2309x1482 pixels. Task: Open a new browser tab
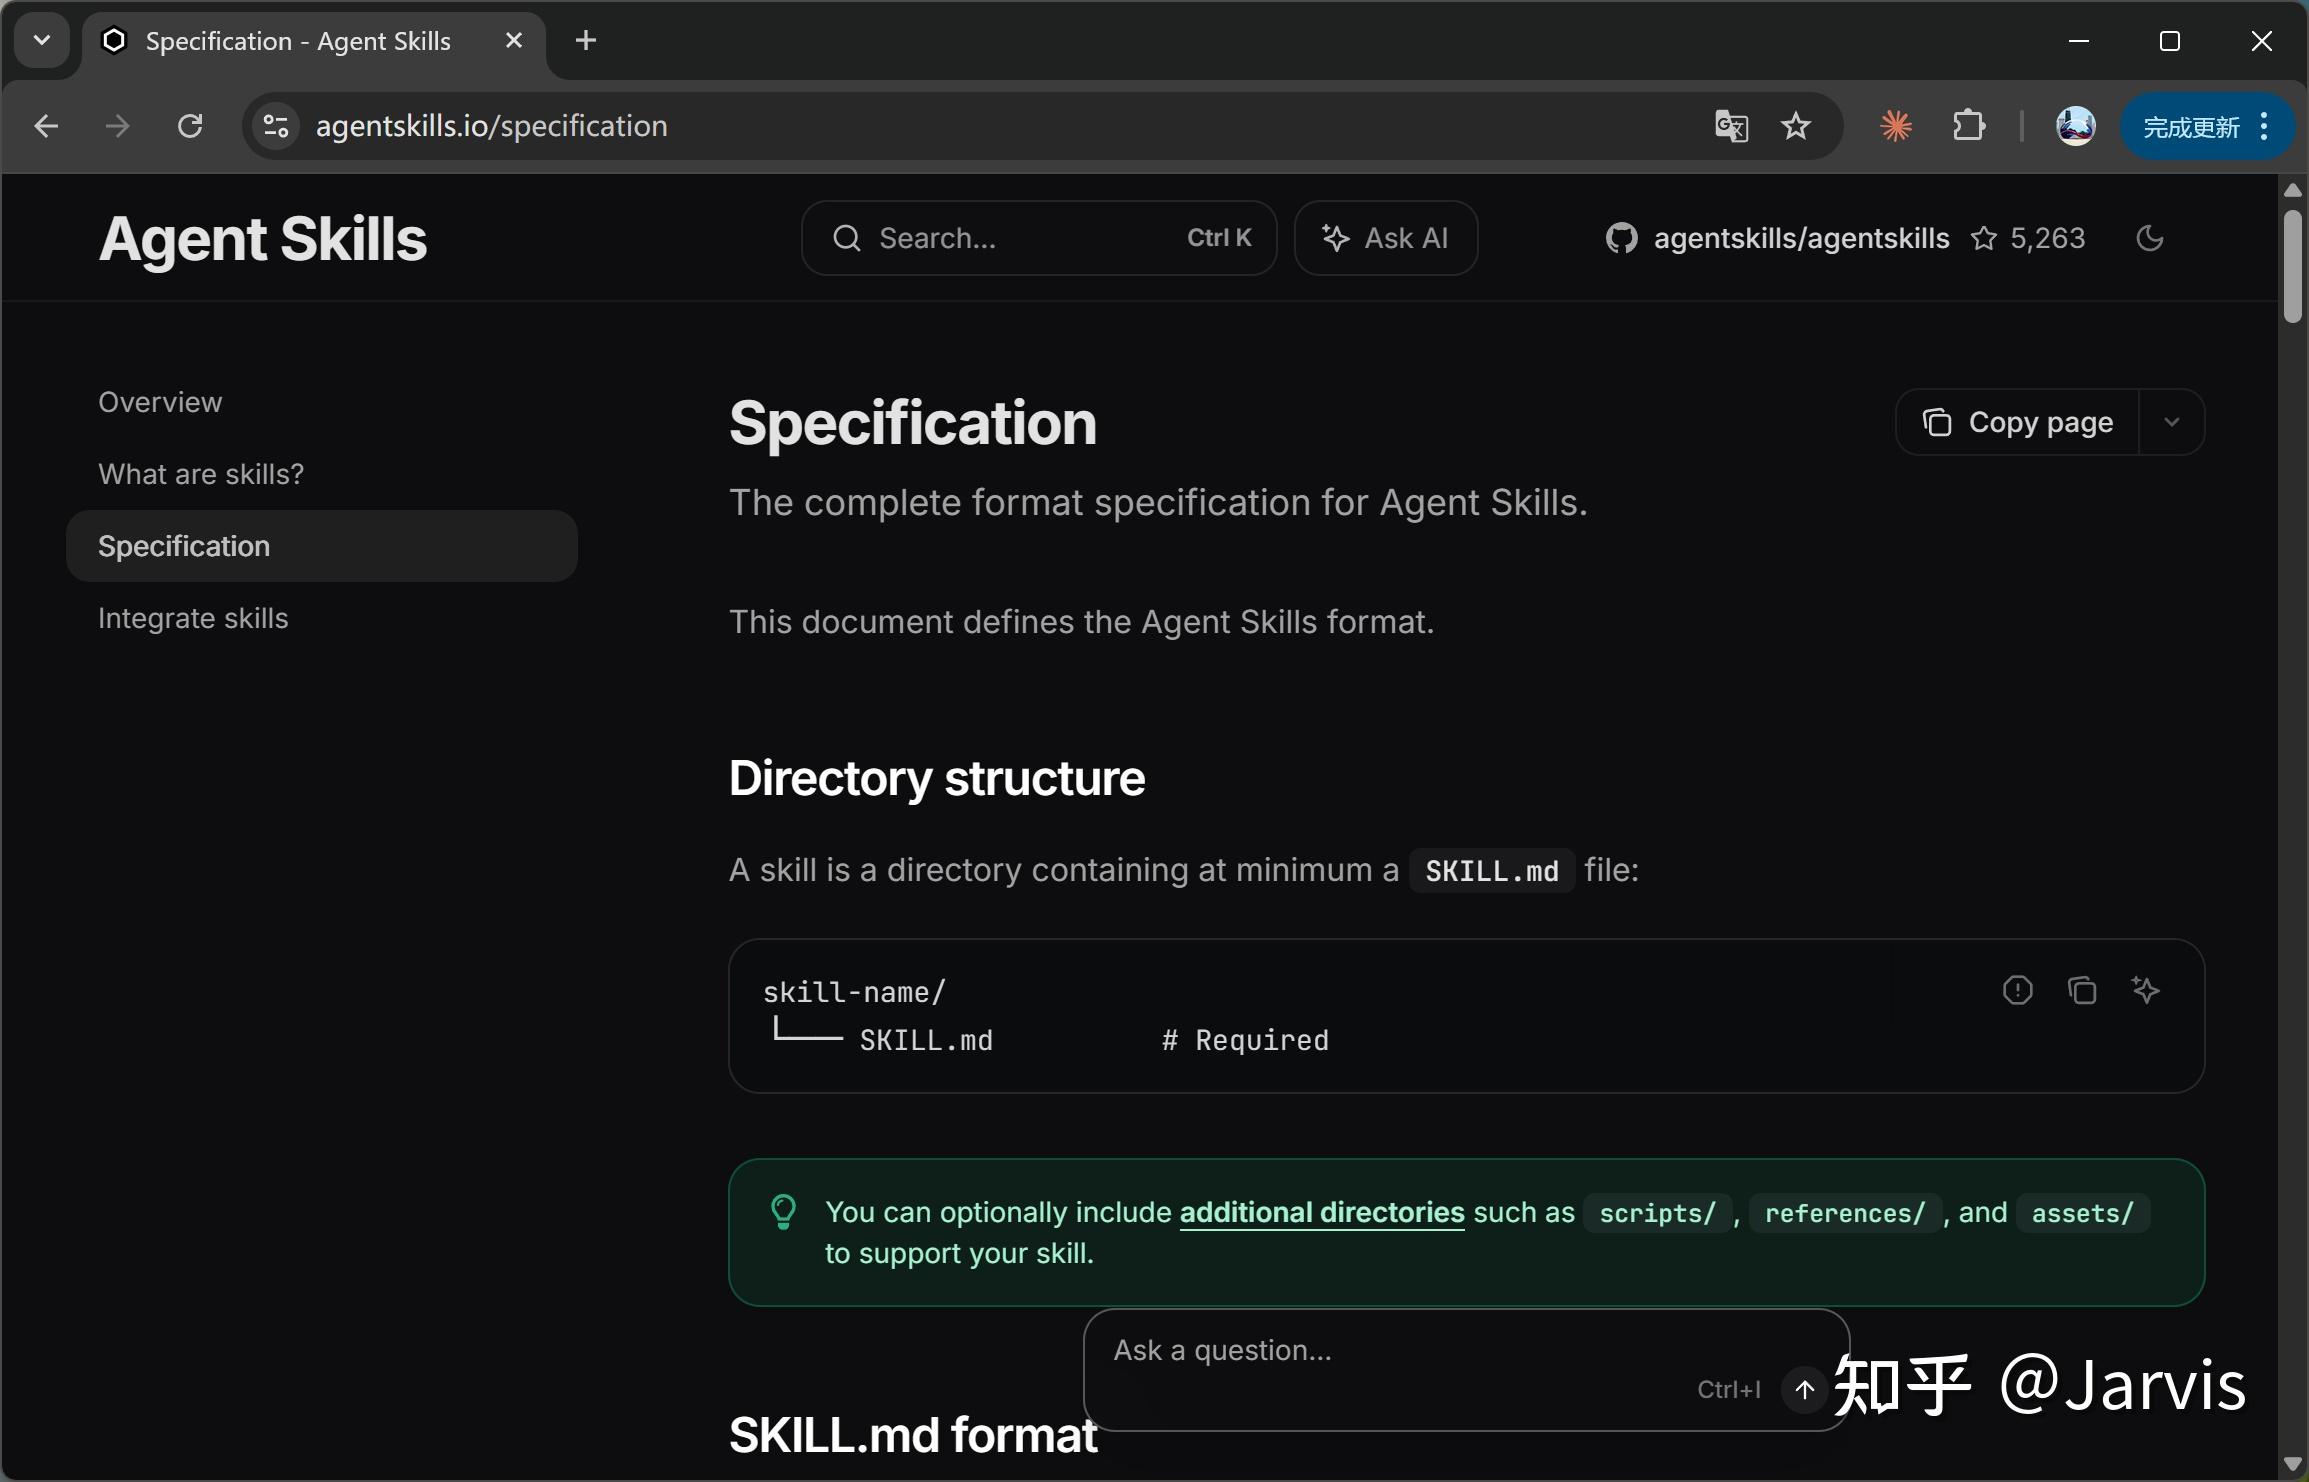point(586,41)
